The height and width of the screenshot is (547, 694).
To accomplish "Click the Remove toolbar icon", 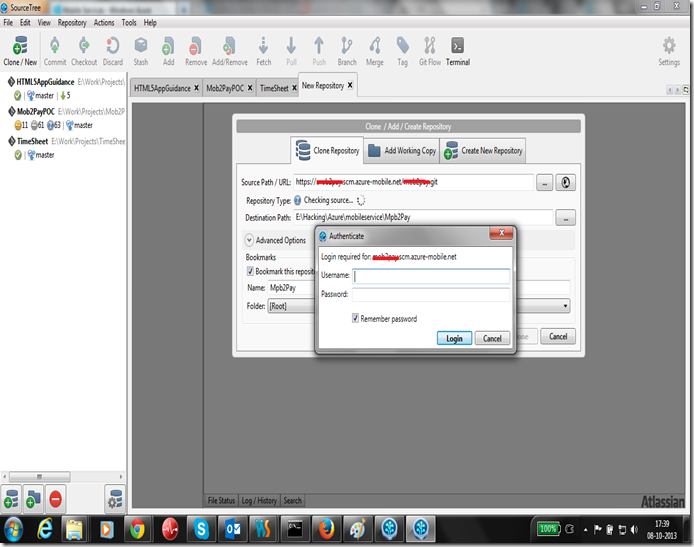I will tap(196, 50).
